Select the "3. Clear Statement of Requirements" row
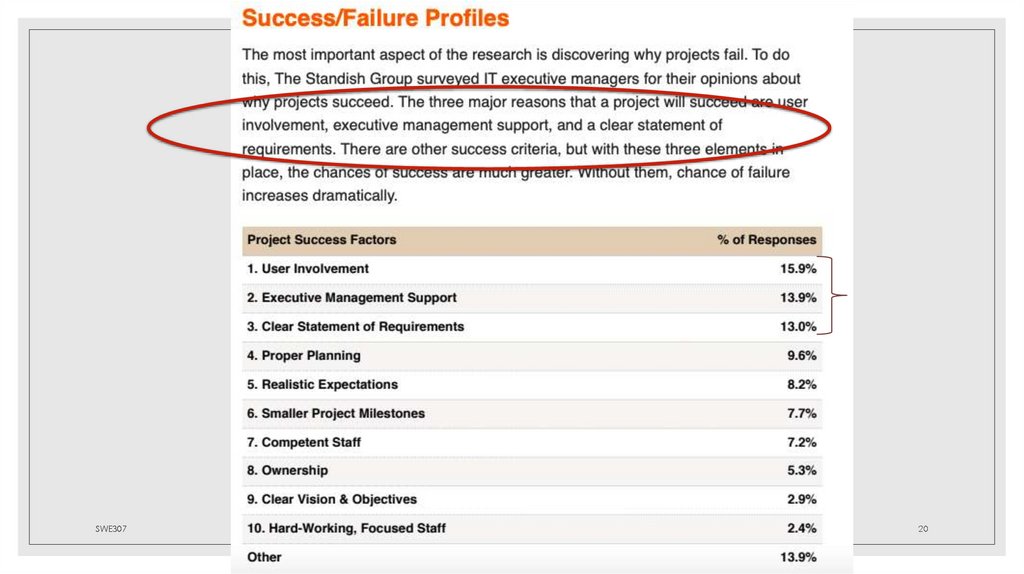This screenshot has width=1024, height=574. pos(355,327)
